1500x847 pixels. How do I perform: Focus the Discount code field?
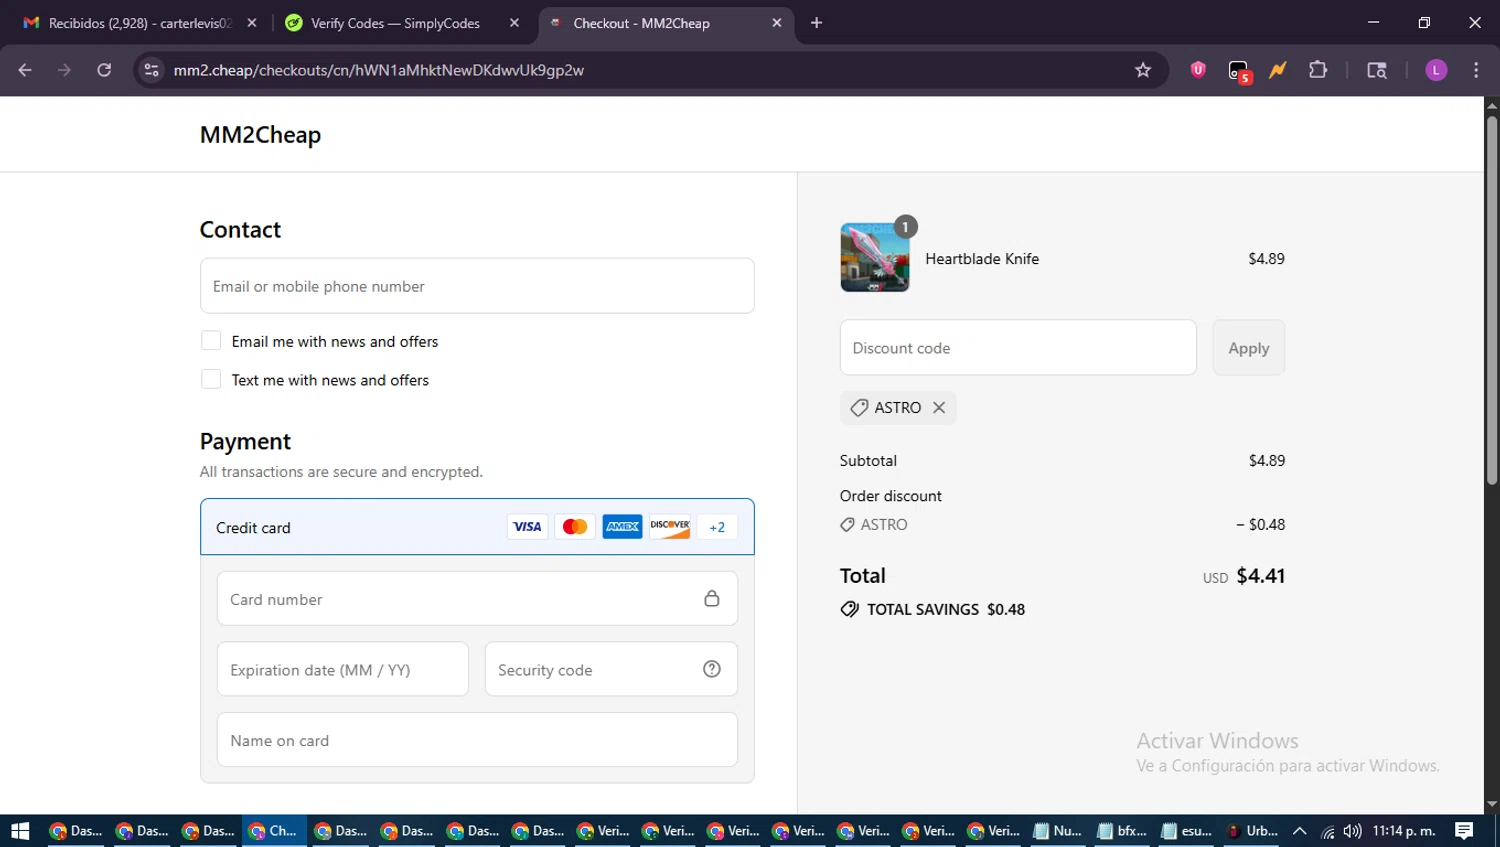[x=1018, y=348]
